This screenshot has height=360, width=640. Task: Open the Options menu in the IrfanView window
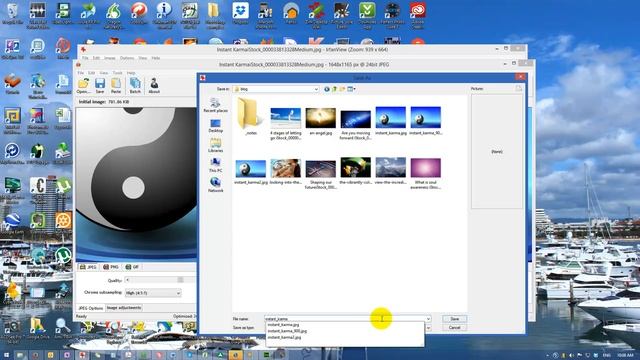pyautogui.click(x=127, y=58)
